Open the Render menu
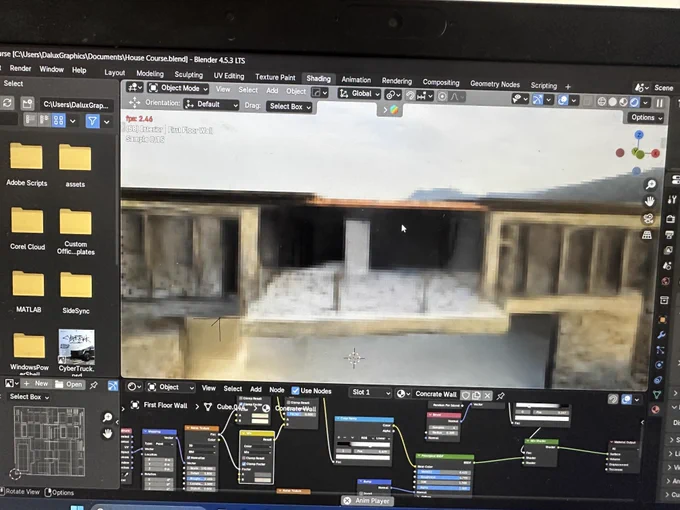Viewport: 680px width, 510px height. pyautogui.click(x=20, y=69)
